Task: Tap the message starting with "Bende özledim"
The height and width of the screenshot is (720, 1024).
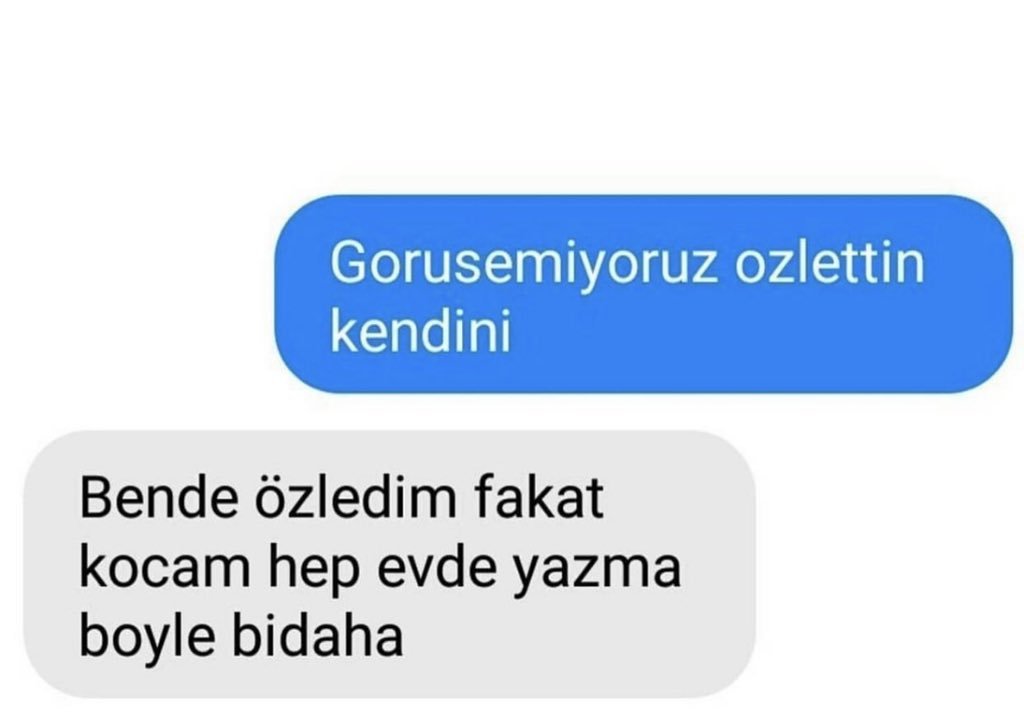Action: [x=389, y=565]
